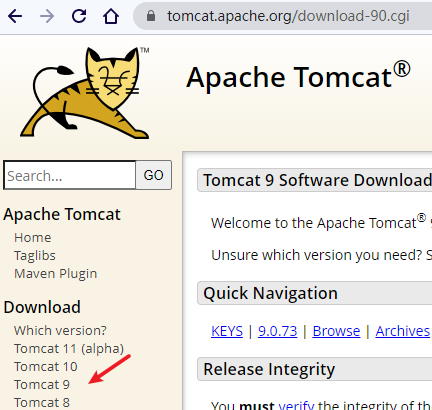The image size is (432, 410).
Task: Click the Apache Tomcat page title heading
Action: click(x=298, y=77)
